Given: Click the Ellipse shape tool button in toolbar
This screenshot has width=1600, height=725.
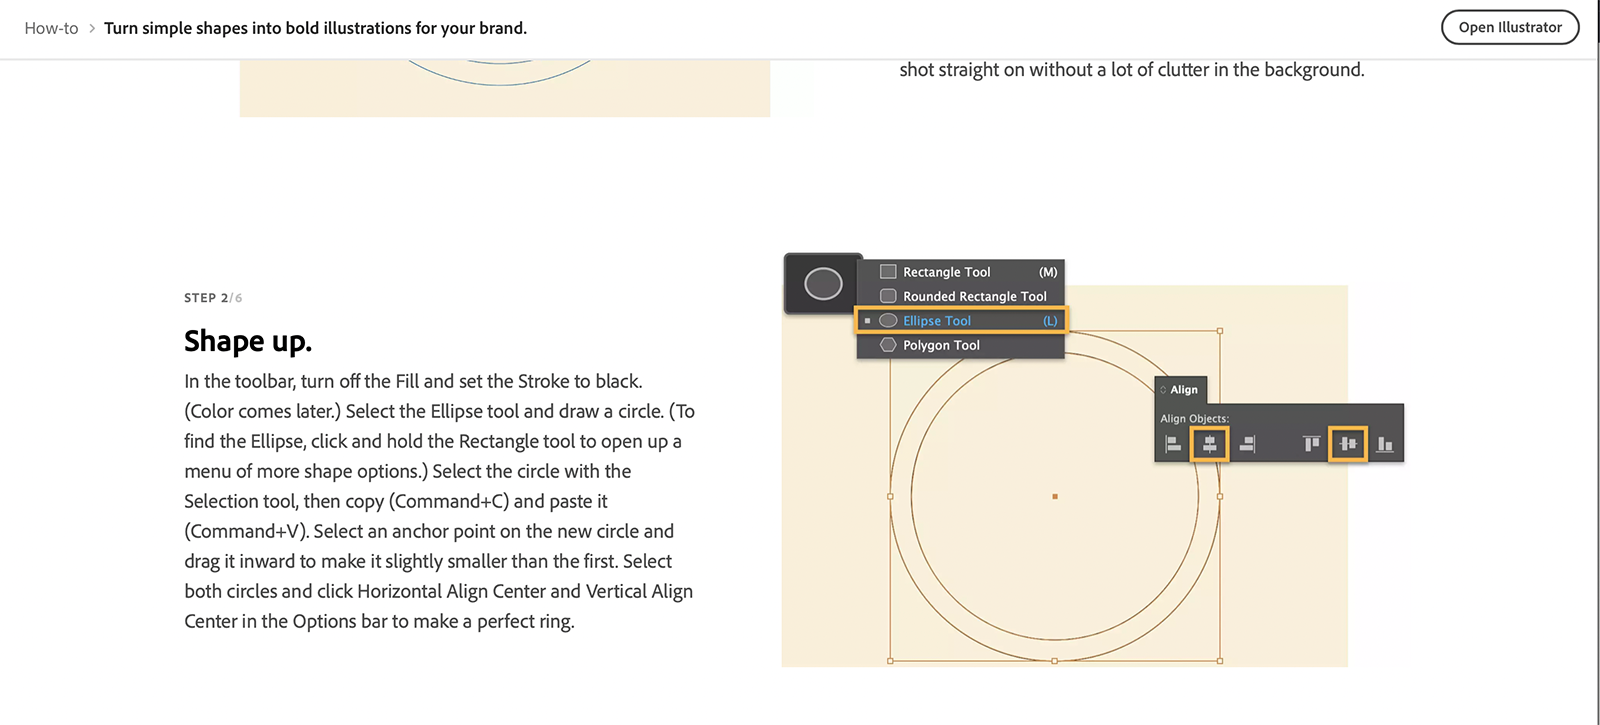Looking at the screenshot, I should 823,284.
